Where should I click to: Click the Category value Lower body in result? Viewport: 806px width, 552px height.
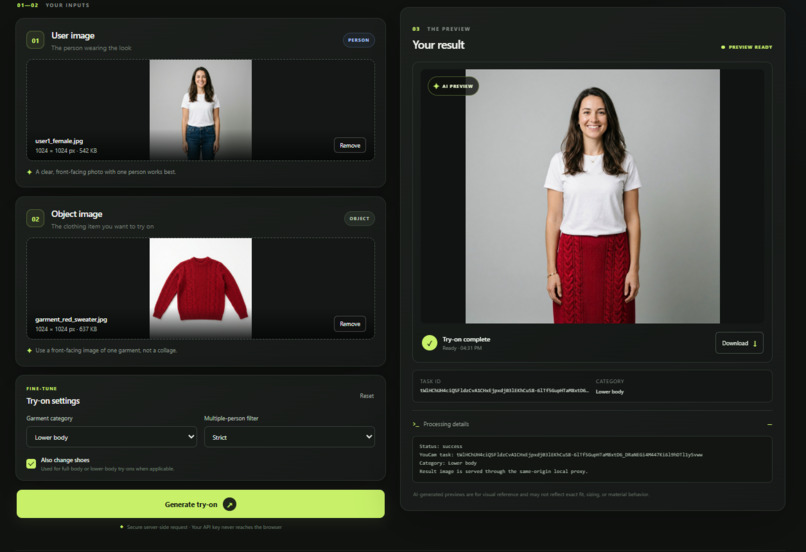(610, 392)
